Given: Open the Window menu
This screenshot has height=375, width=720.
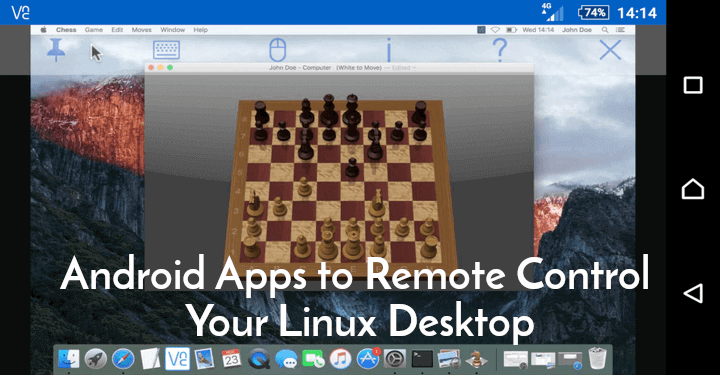Looking at the screenshot, I should [x=173, y=30].
